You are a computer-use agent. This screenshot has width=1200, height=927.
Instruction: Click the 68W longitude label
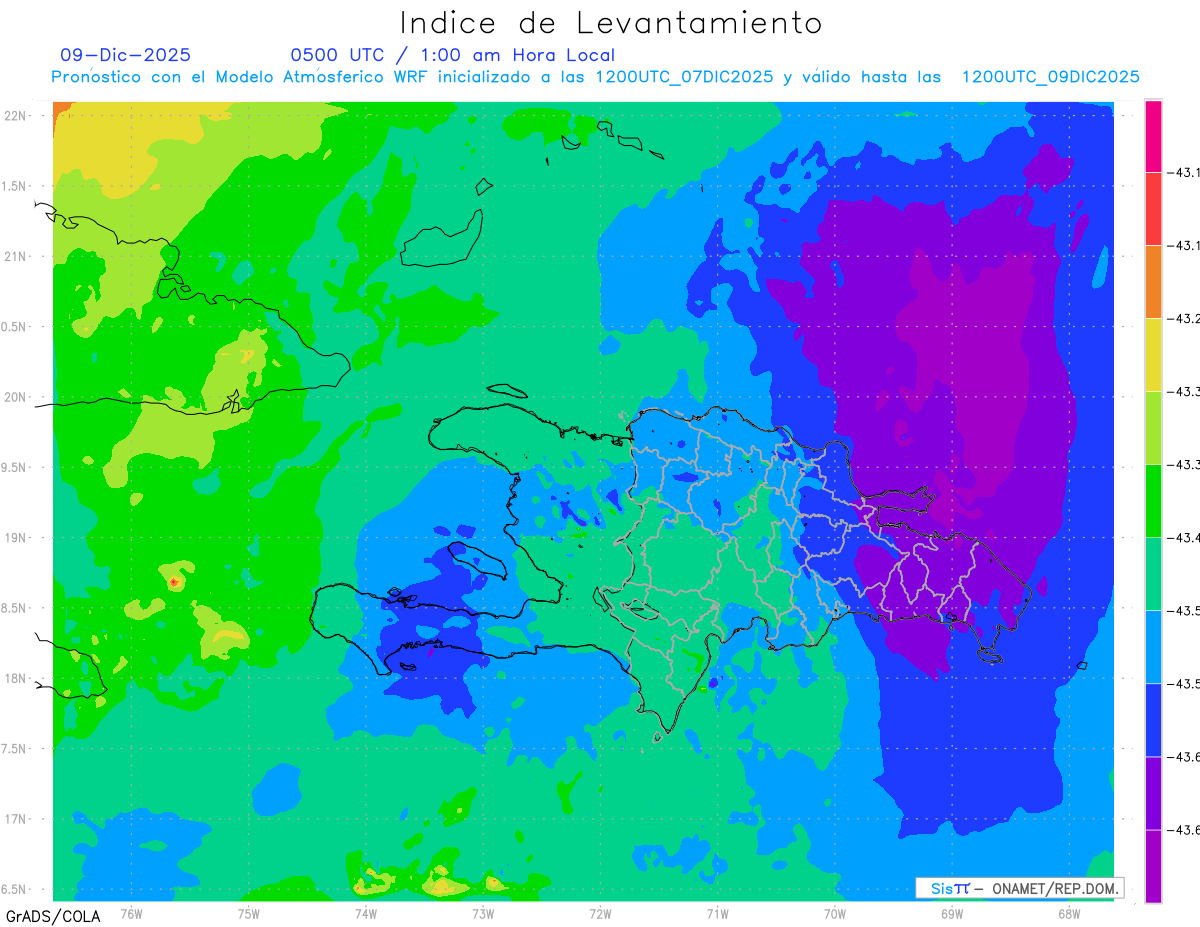pos(1069,912)
